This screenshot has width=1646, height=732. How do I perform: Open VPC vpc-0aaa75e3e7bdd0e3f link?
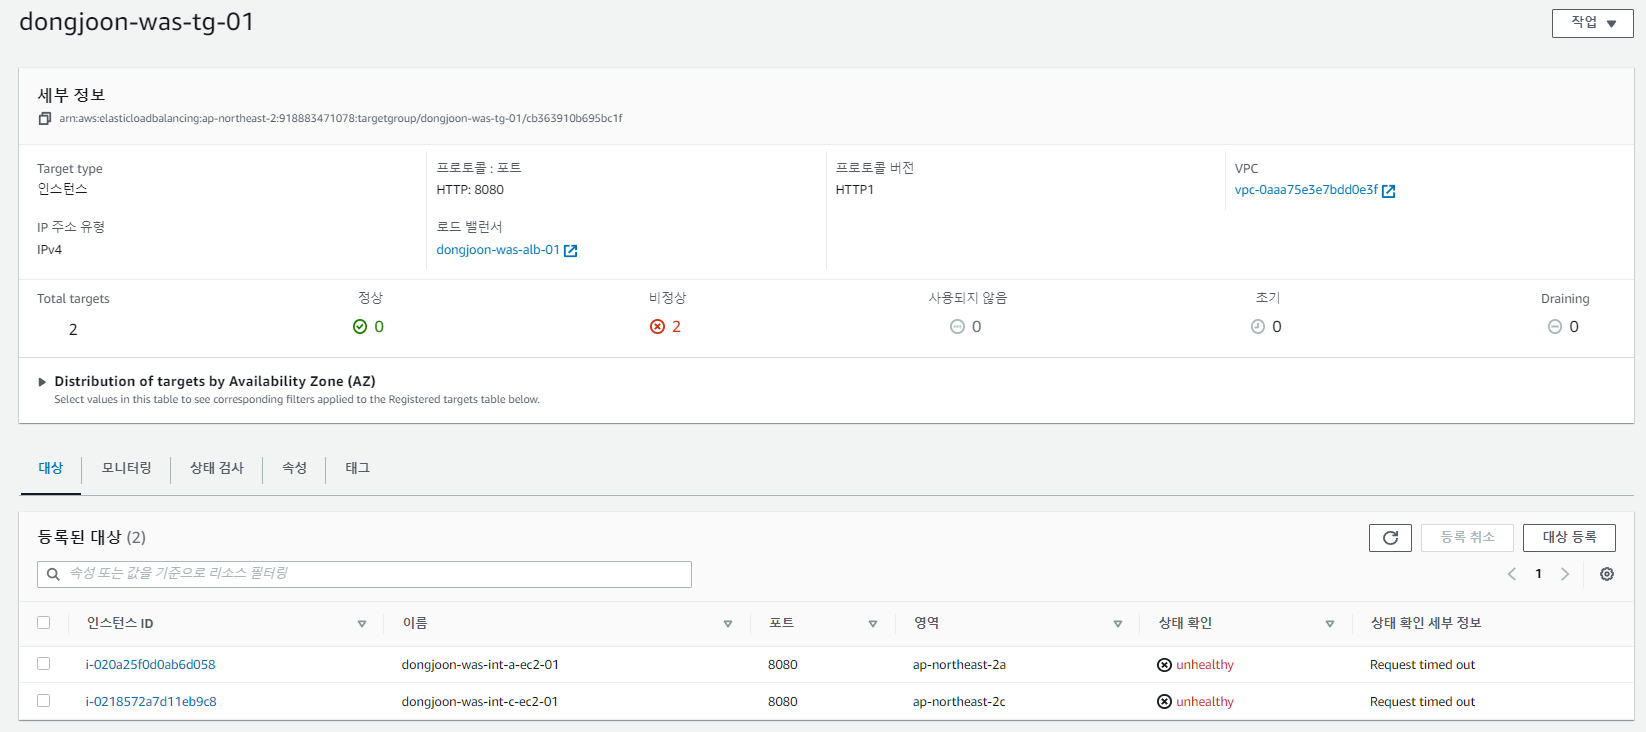point(1306,190)
